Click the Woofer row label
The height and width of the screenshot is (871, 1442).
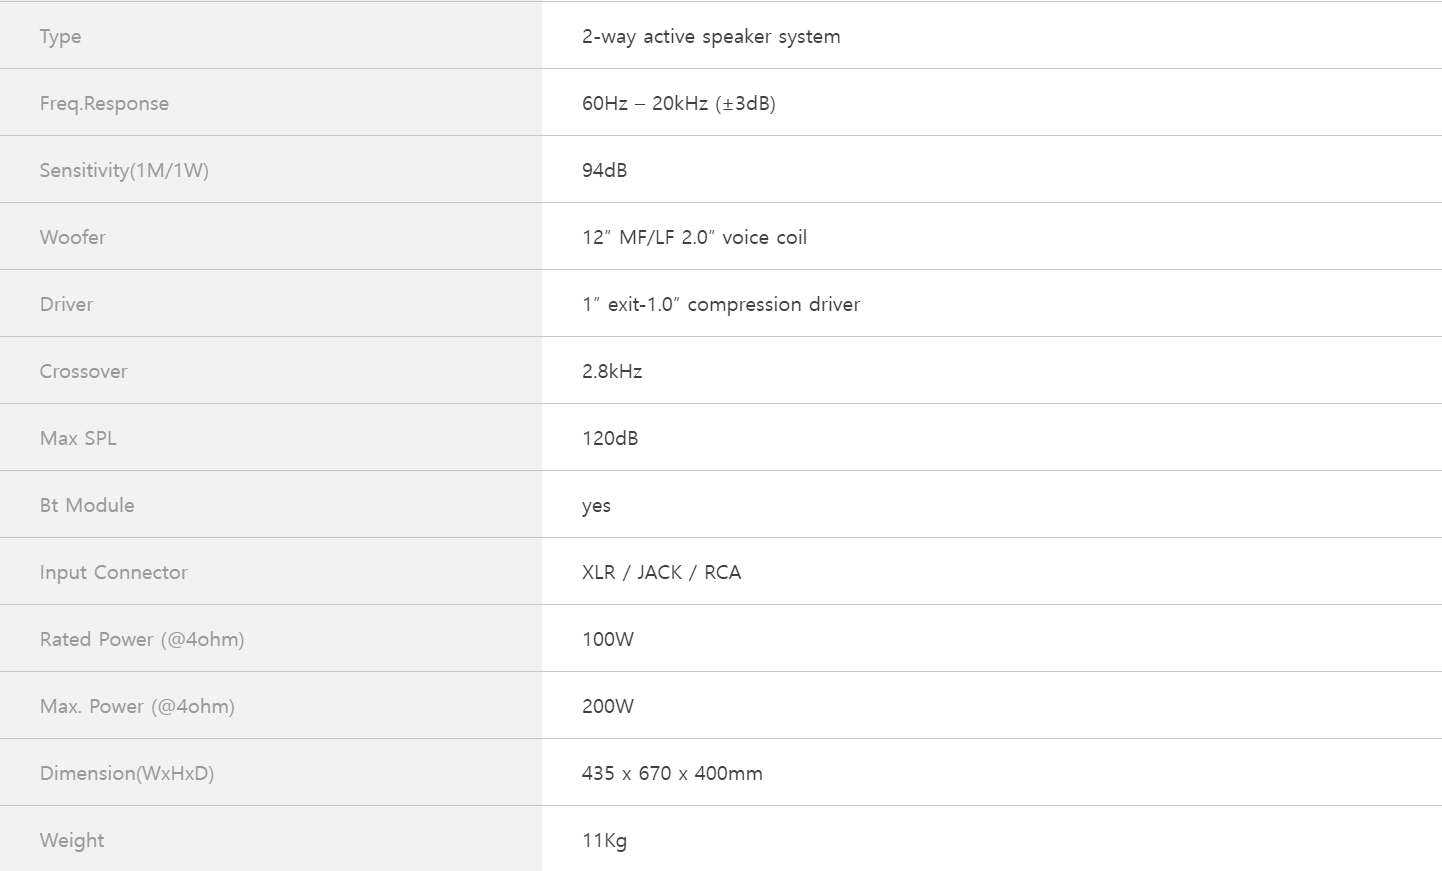pos(73,237)
